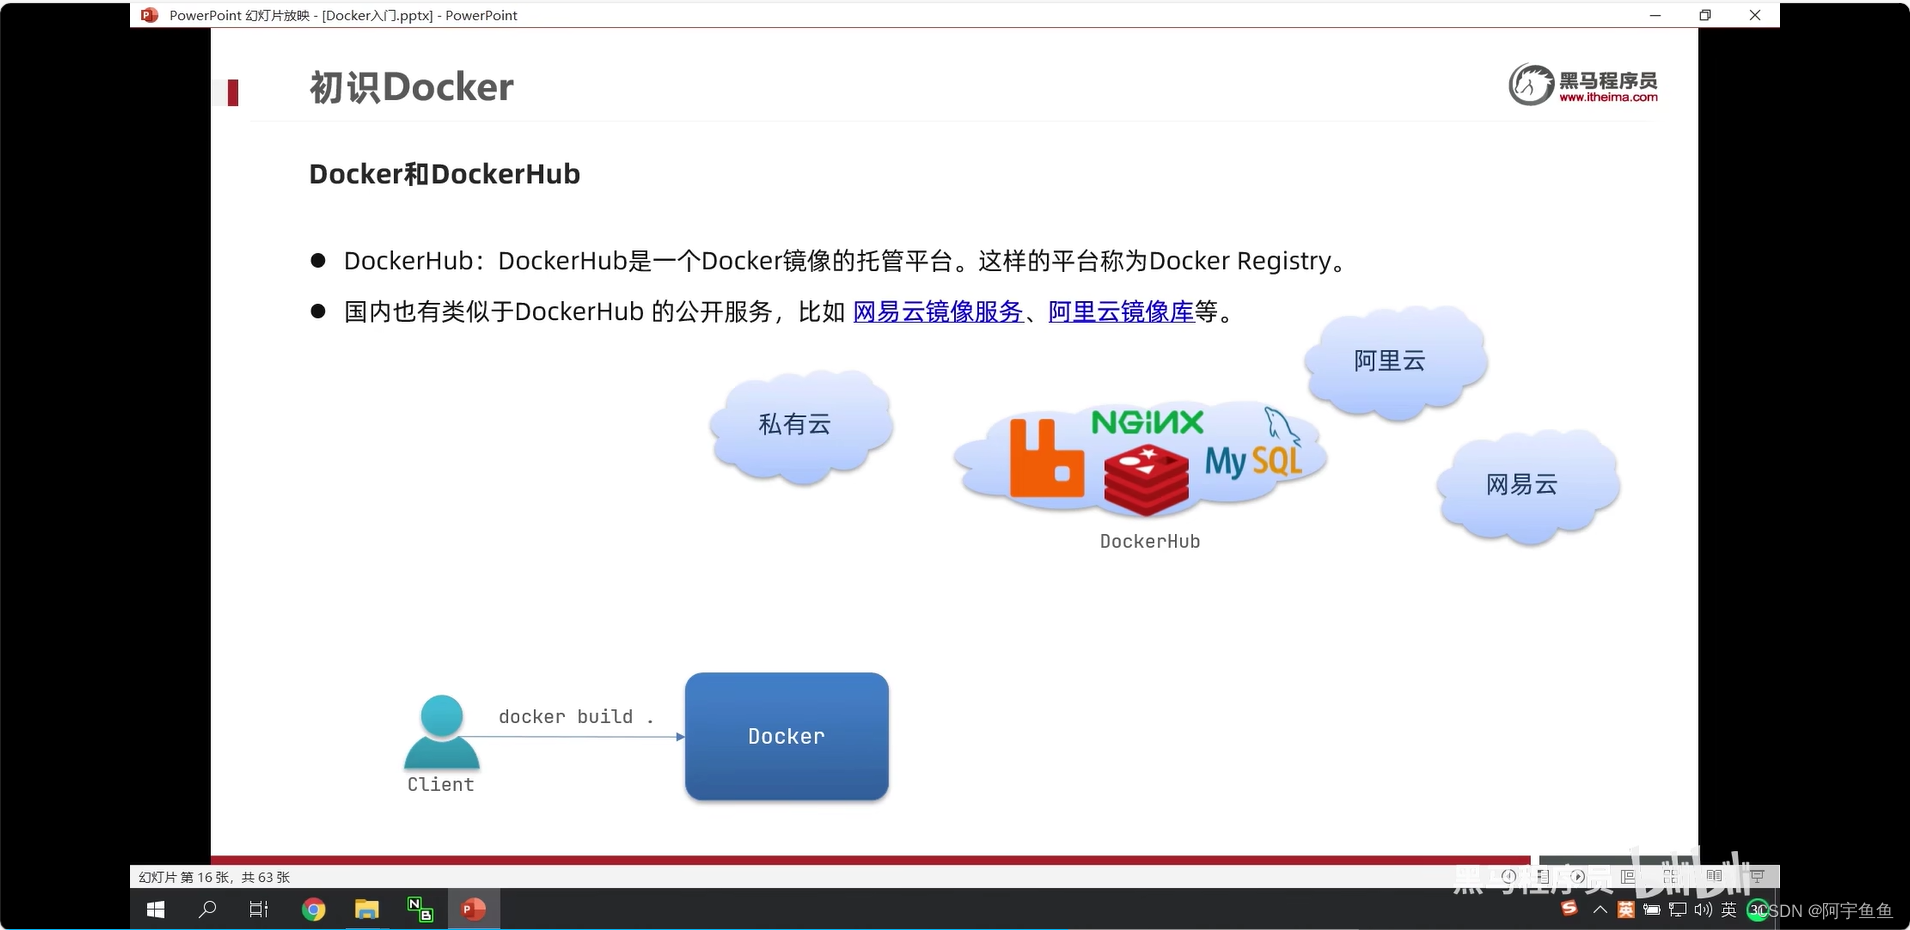Click the Client user icon
The height and width of the screenshot is (930, 1910).
point(441,731)
